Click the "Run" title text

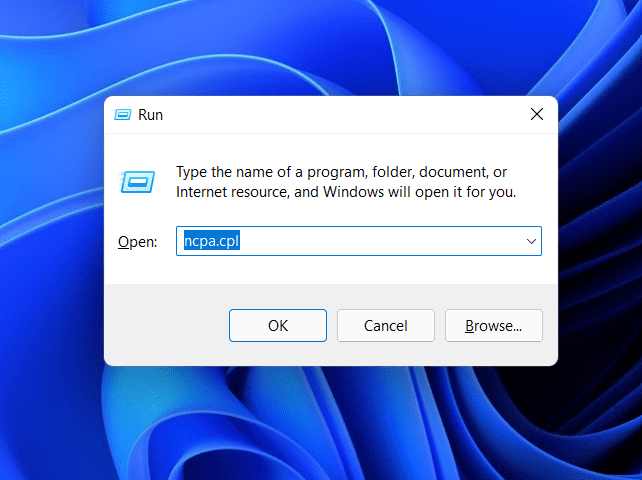point(150,115)
